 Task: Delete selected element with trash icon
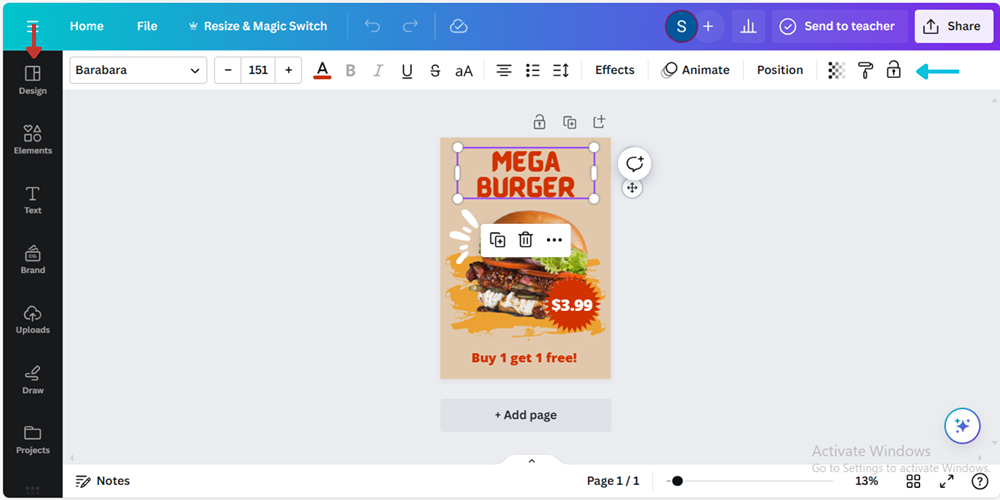[x=526, y=240]
